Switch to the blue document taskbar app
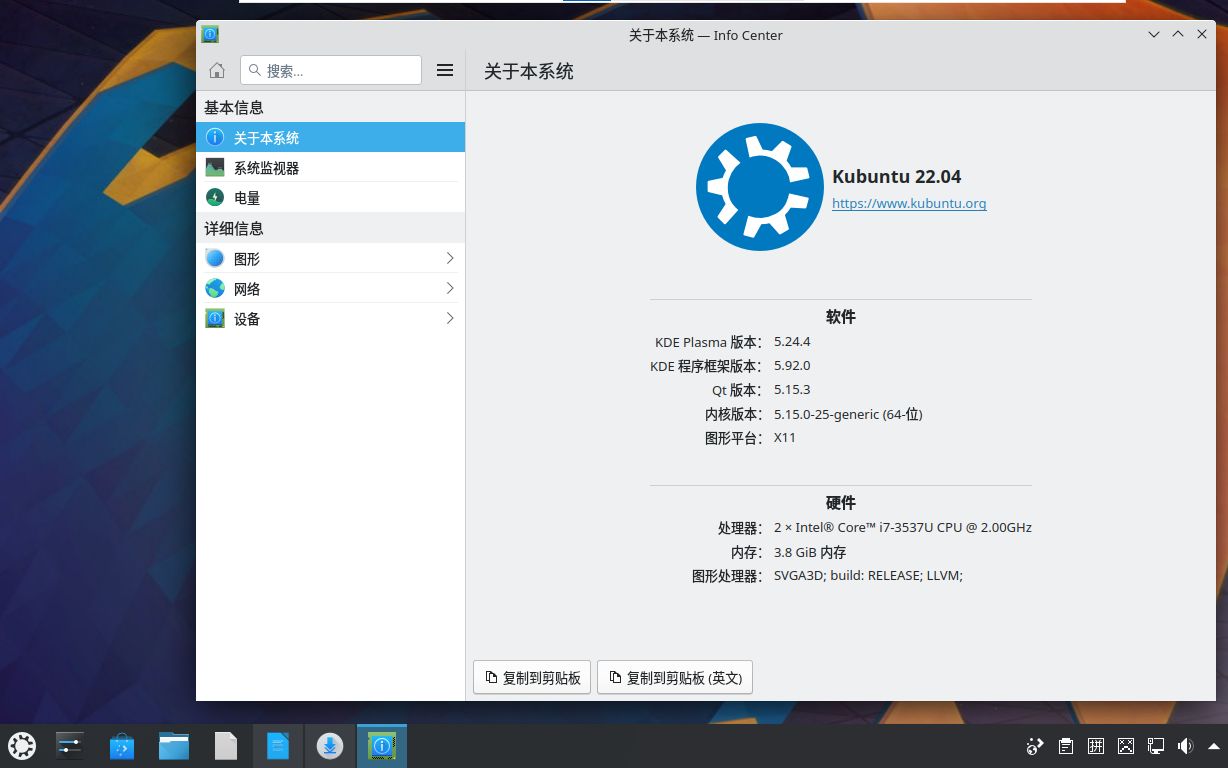Image resolution: width=1228 pixels, height=768 pixels. pyautogui.click(x=278, y=746)
